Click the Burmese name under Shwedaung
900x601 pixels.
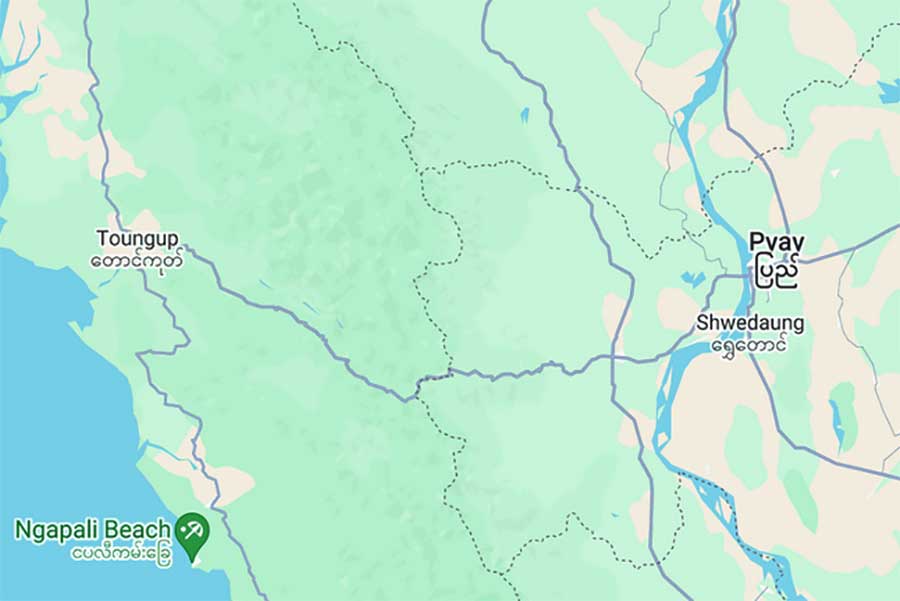pos(749,346)
